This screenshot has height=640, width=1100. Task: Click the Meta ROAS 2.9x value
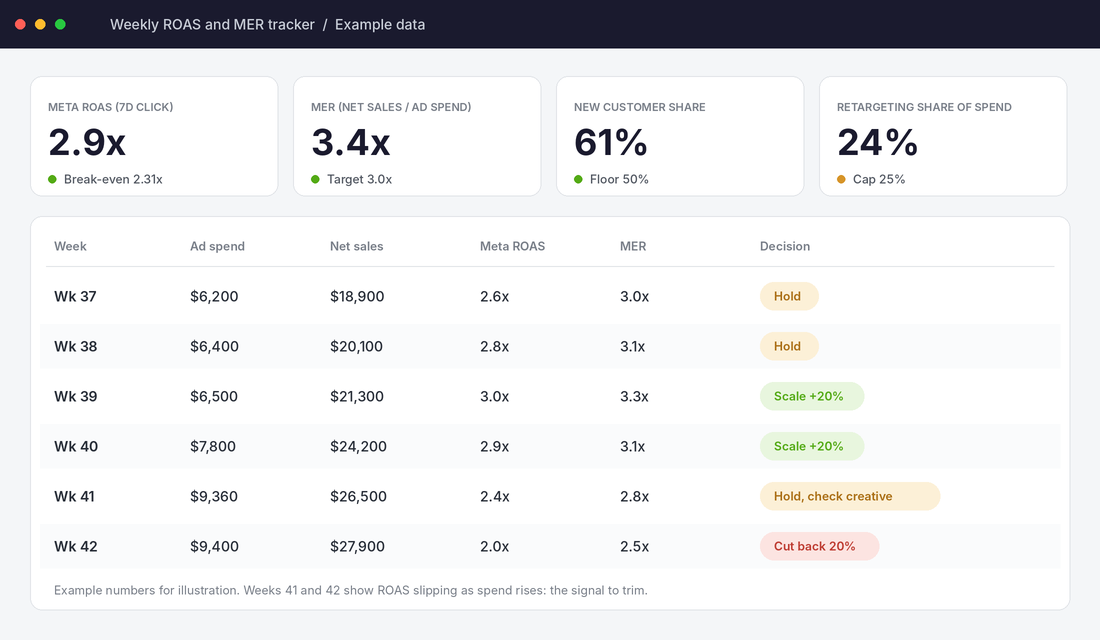click(87, 142)
